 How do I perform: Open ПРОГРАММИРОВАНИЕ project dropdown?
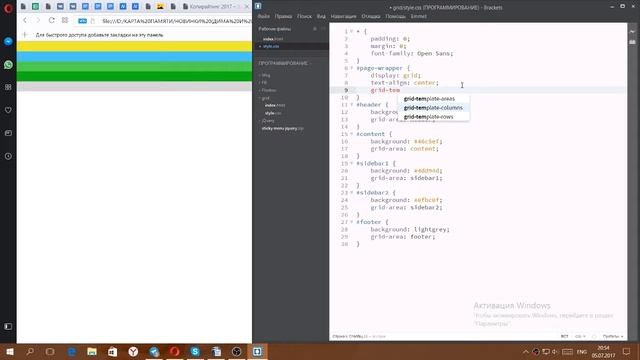(285, 63)
